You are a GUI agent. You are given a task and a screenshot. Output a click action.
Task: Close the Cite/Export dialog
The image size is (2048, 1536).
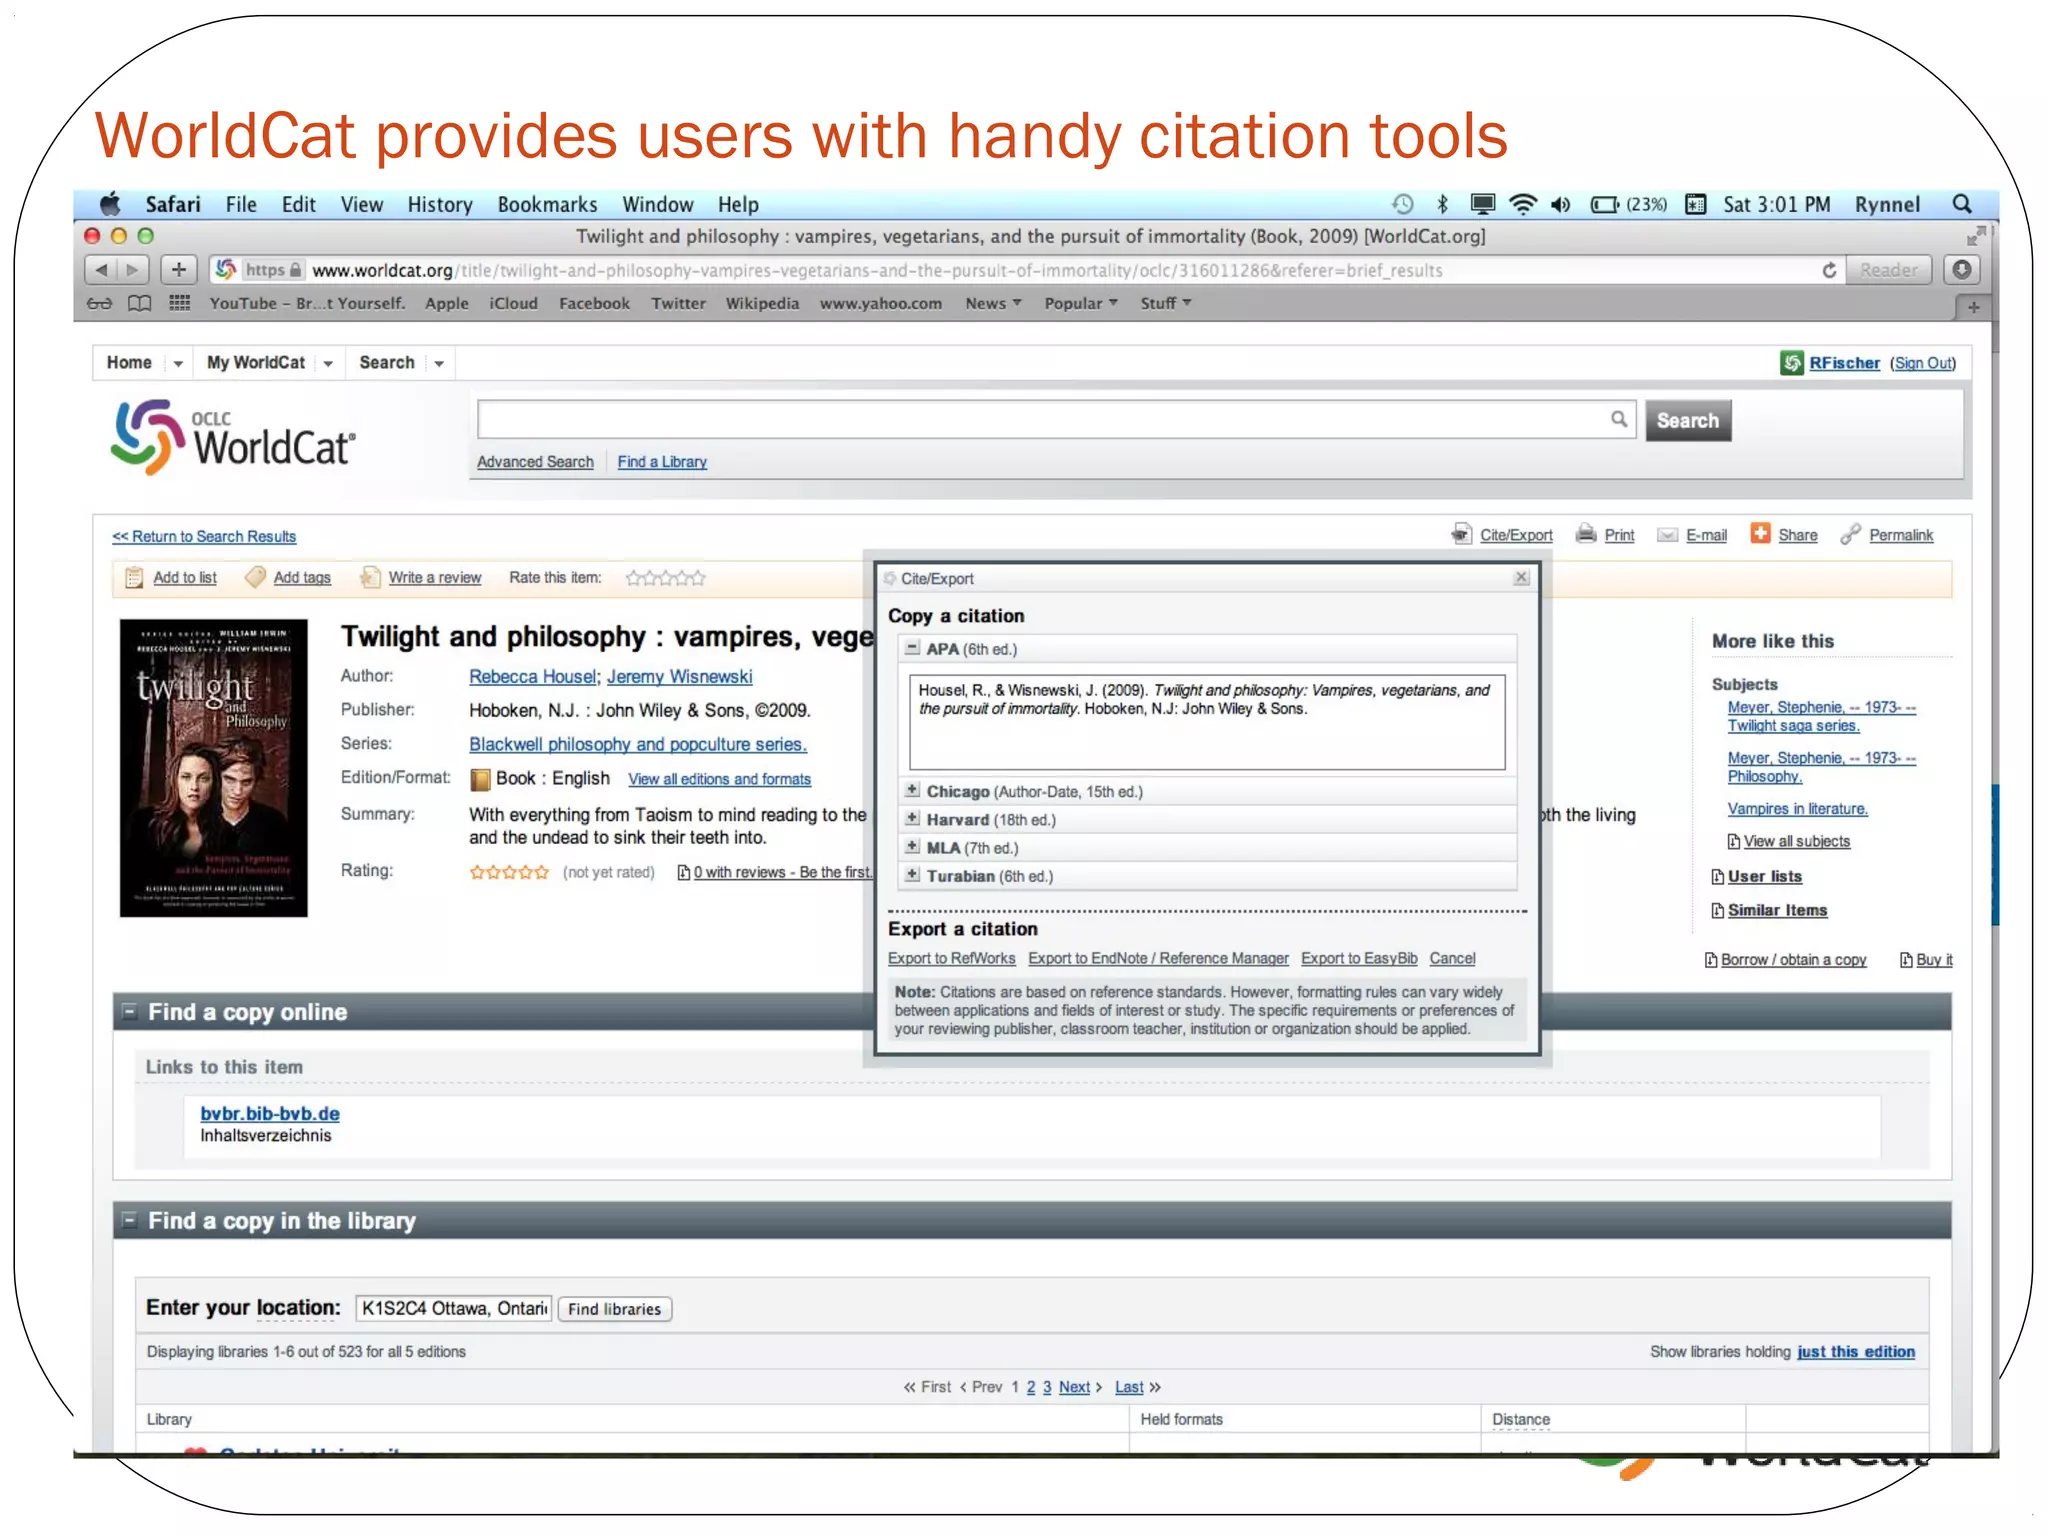tap(1521, 578)
